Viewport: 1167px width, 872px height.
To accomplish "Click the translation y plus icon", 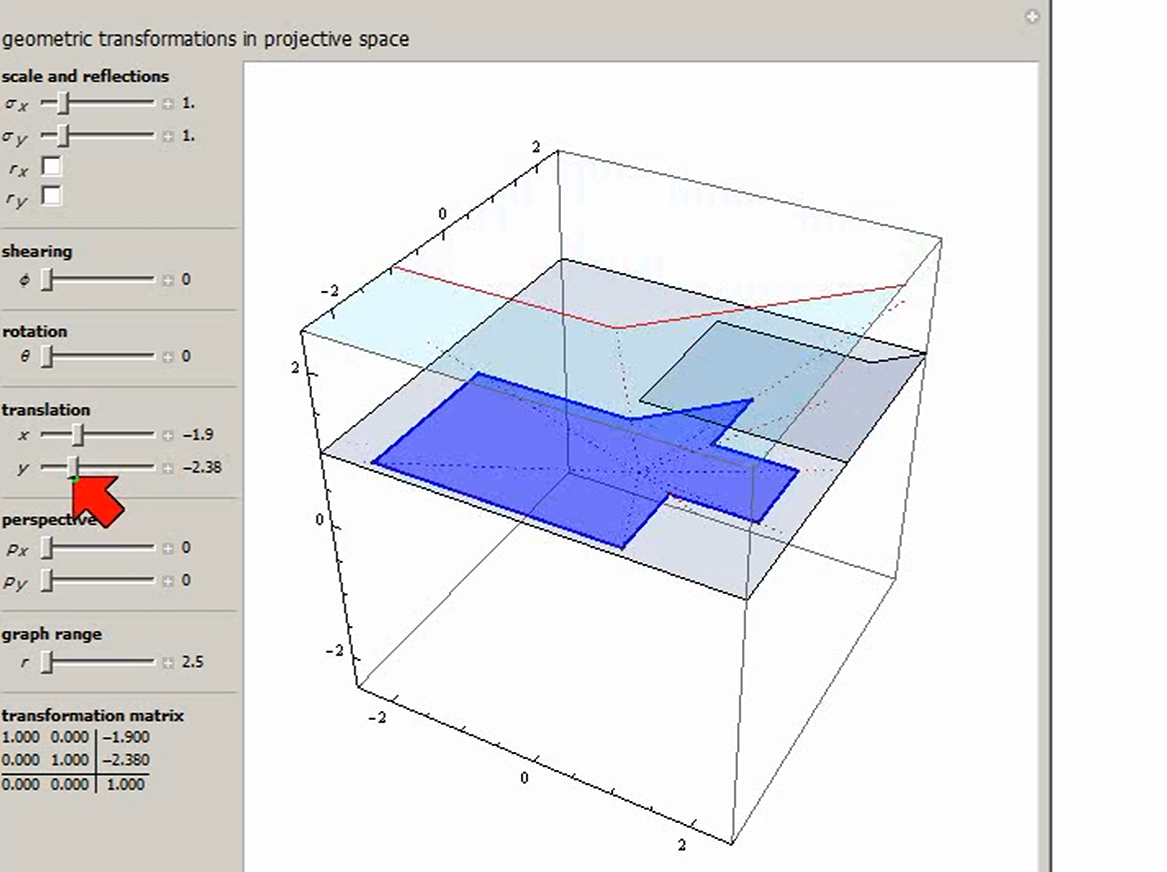I will 168,468.
